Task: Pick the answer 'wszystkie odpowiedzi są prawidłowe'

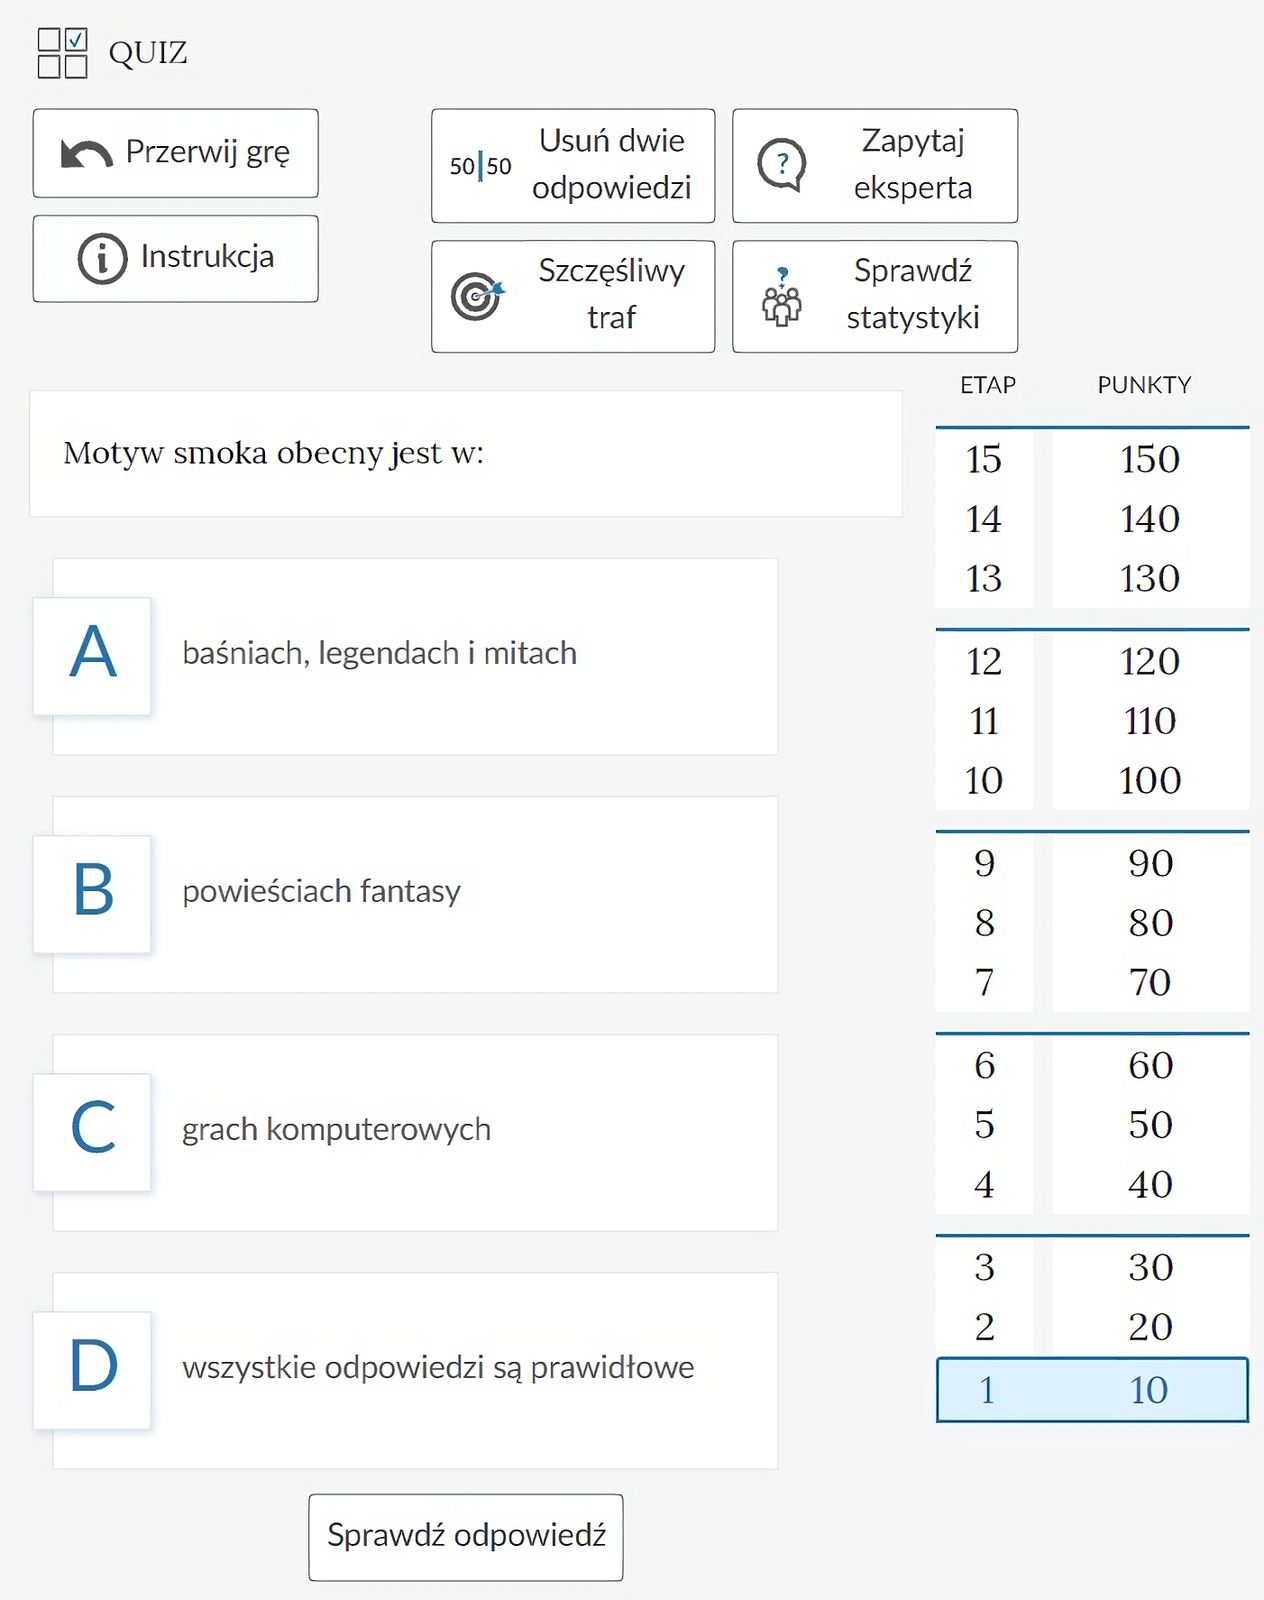Action: (x=438, y=1368)
